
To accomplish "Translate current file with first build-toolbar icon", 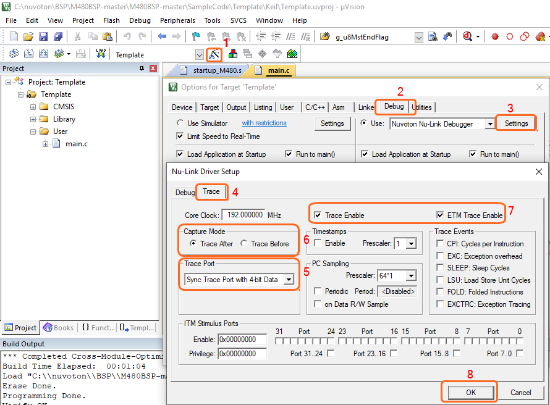I will tap(14, 54).
